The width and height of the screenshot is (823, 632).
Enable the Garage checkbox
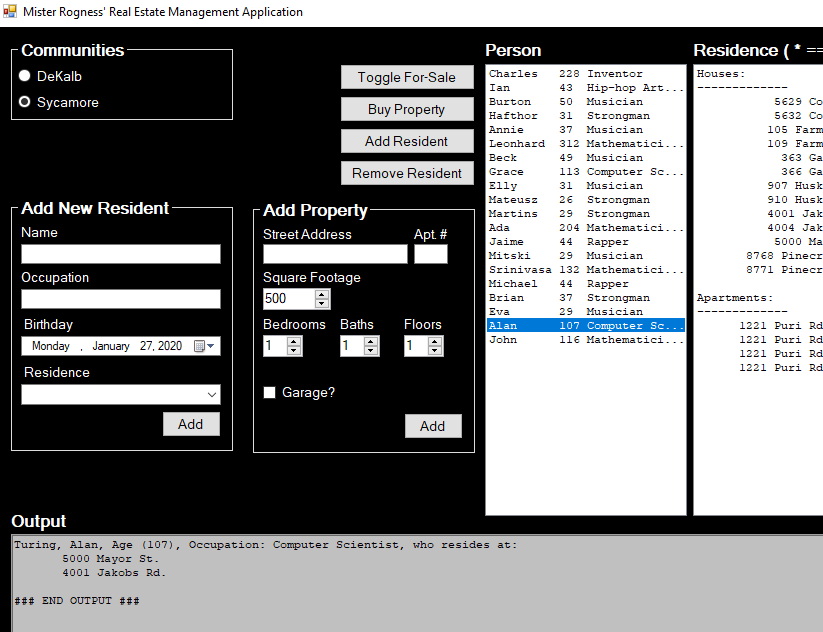click(269, 393)
